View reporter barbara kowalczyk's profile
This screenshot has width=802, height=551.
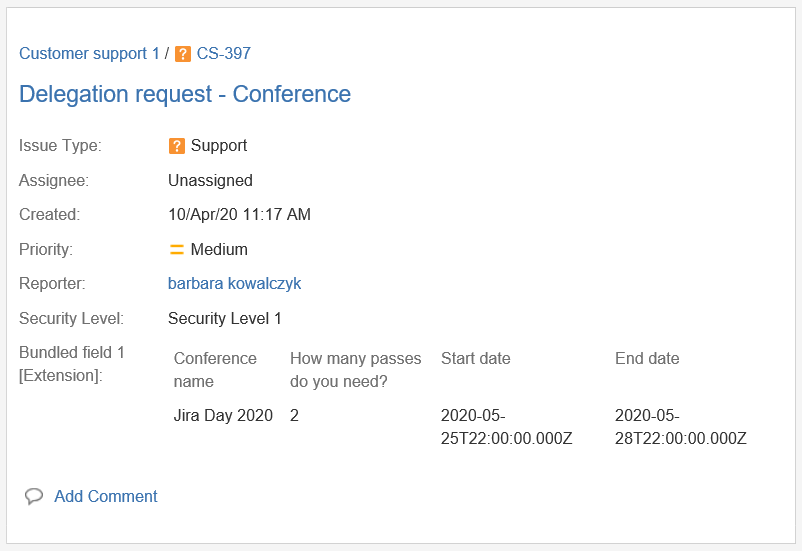point(234,284)
